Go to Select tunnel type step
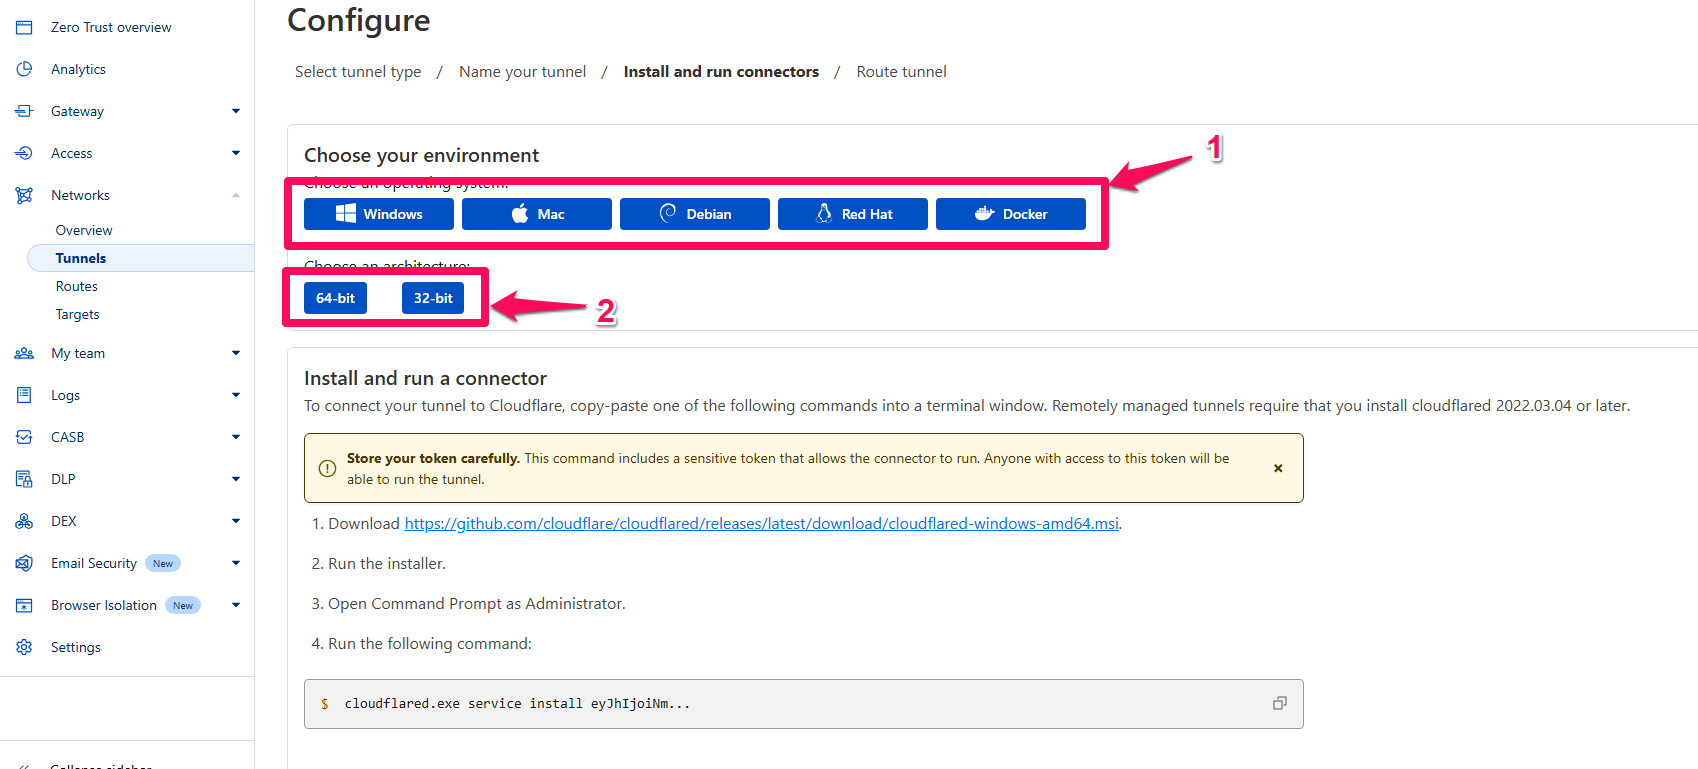The image size is (1698, 769). tap(358, 72)
